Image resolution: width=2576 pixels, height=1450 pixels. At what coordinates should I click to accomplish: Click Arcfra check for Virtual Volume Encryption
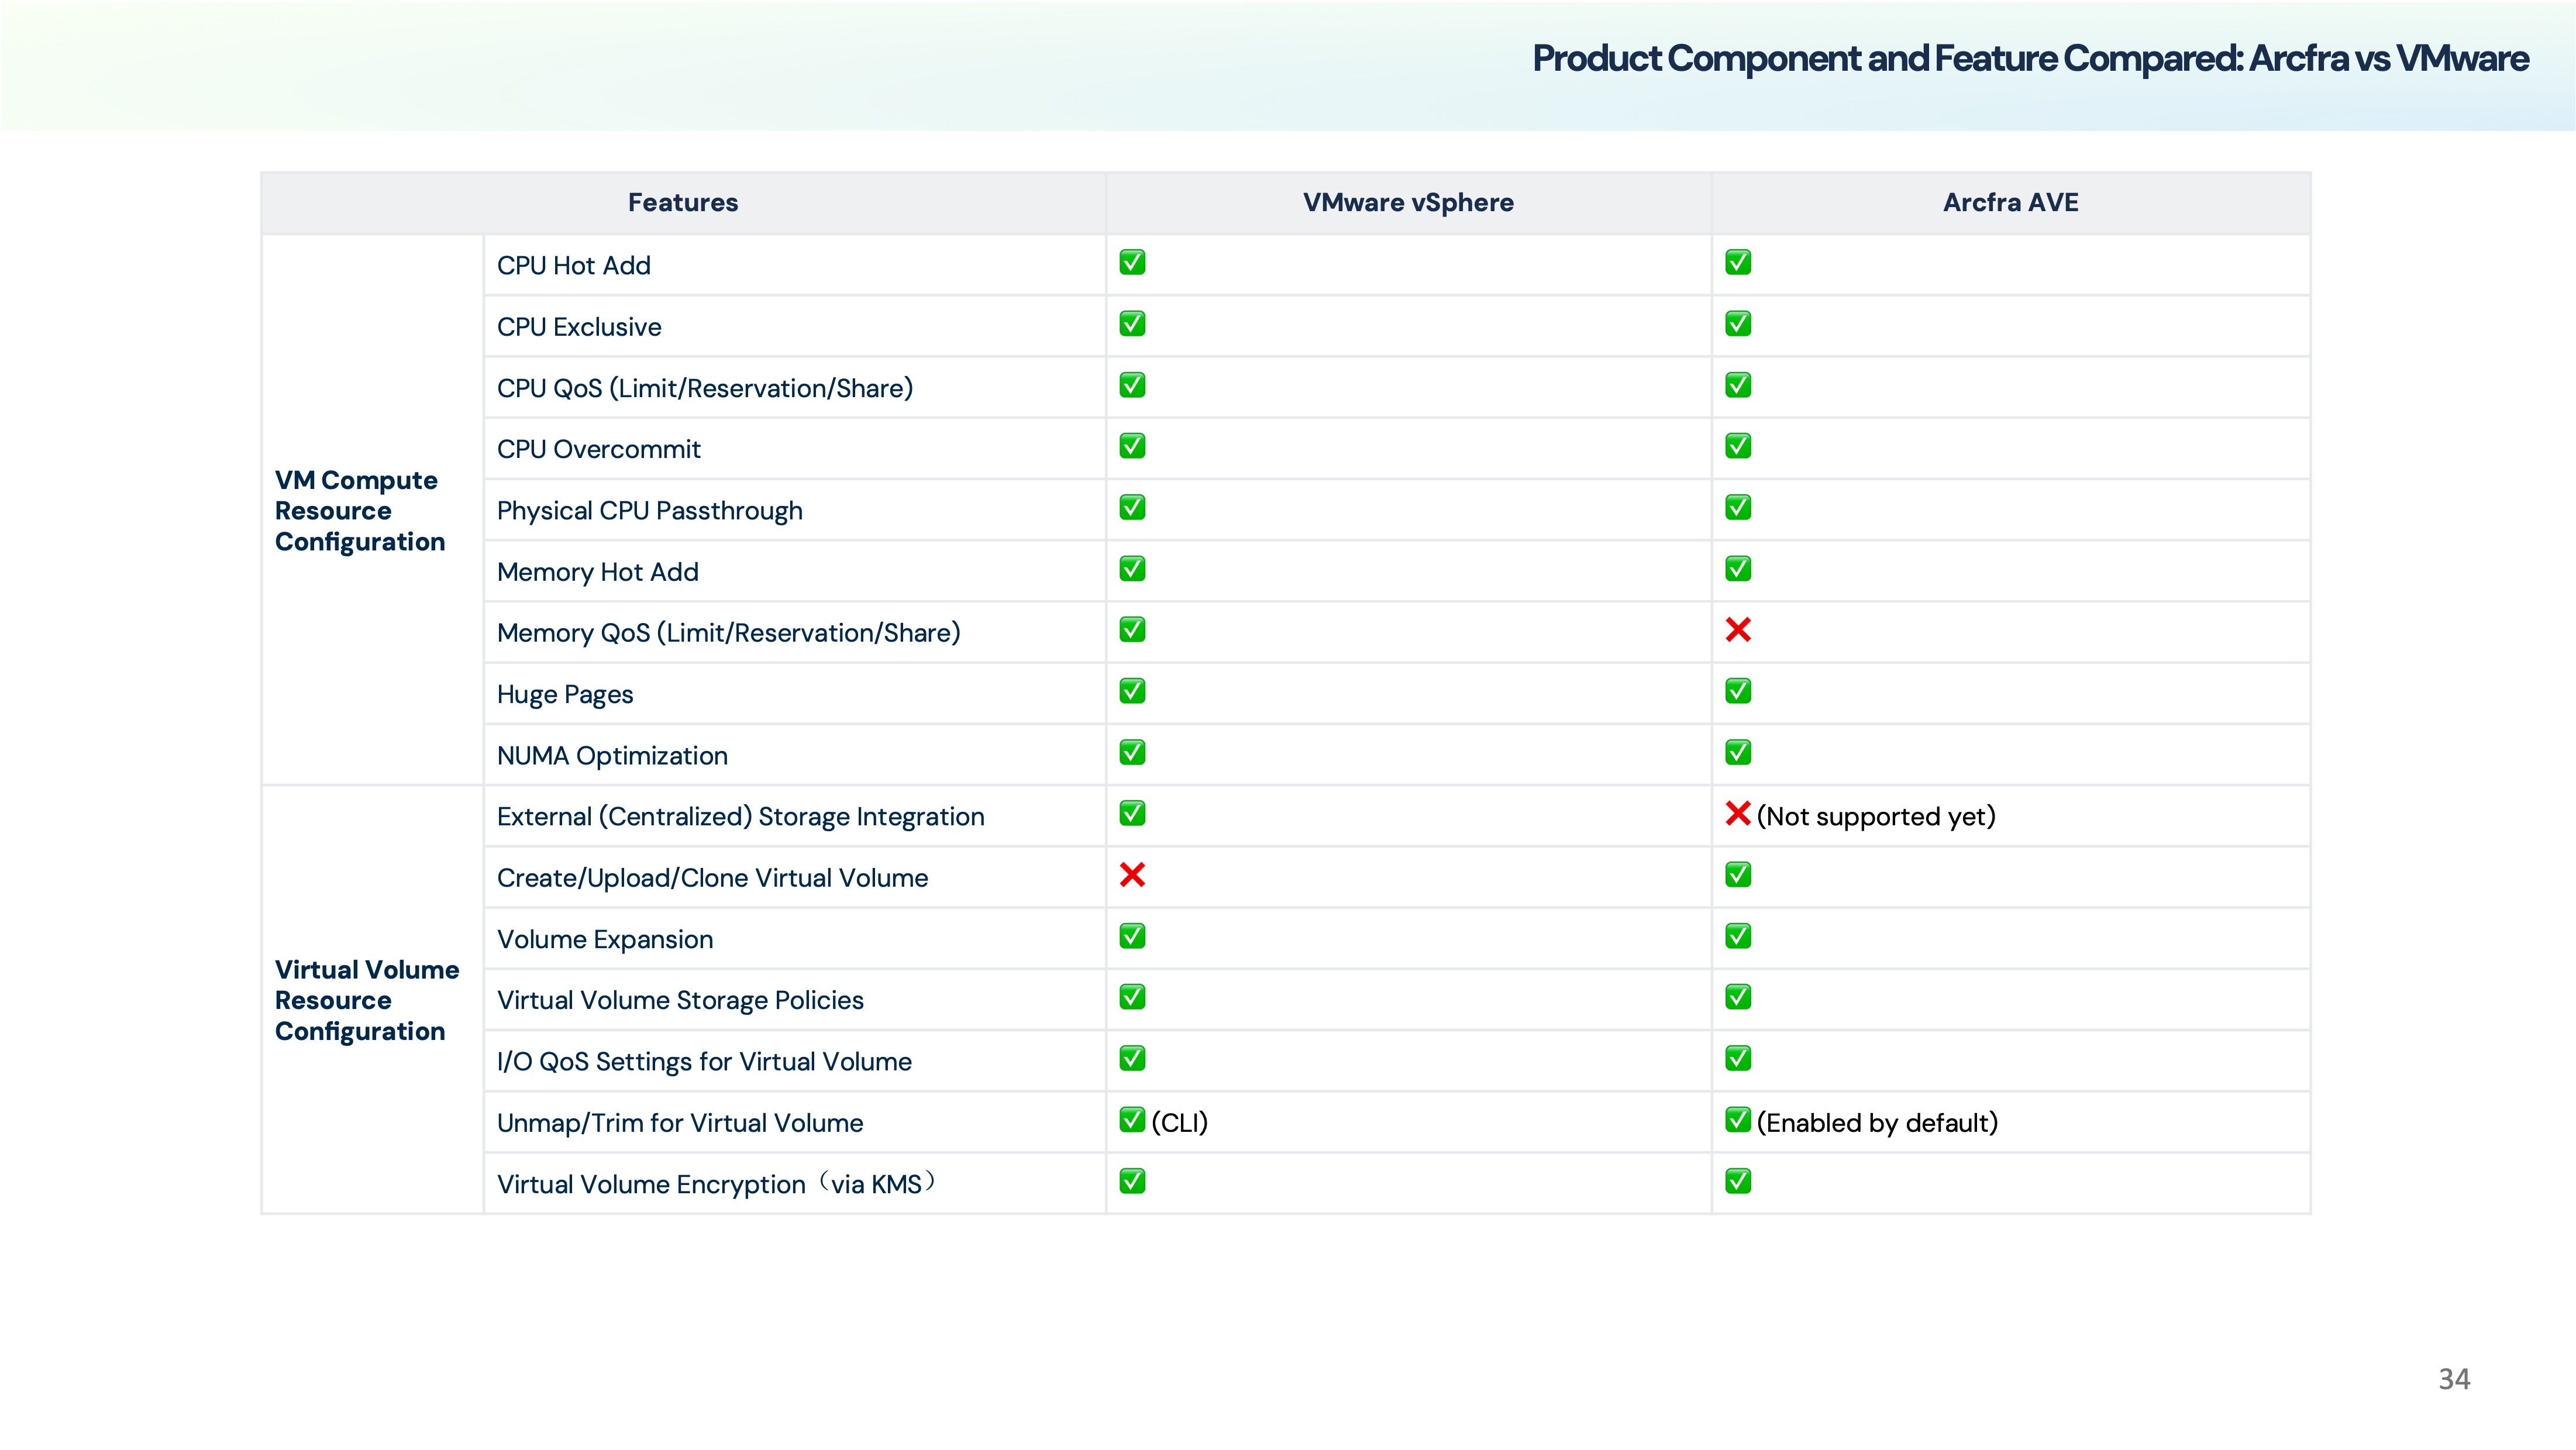[x=1738, y=1181]
